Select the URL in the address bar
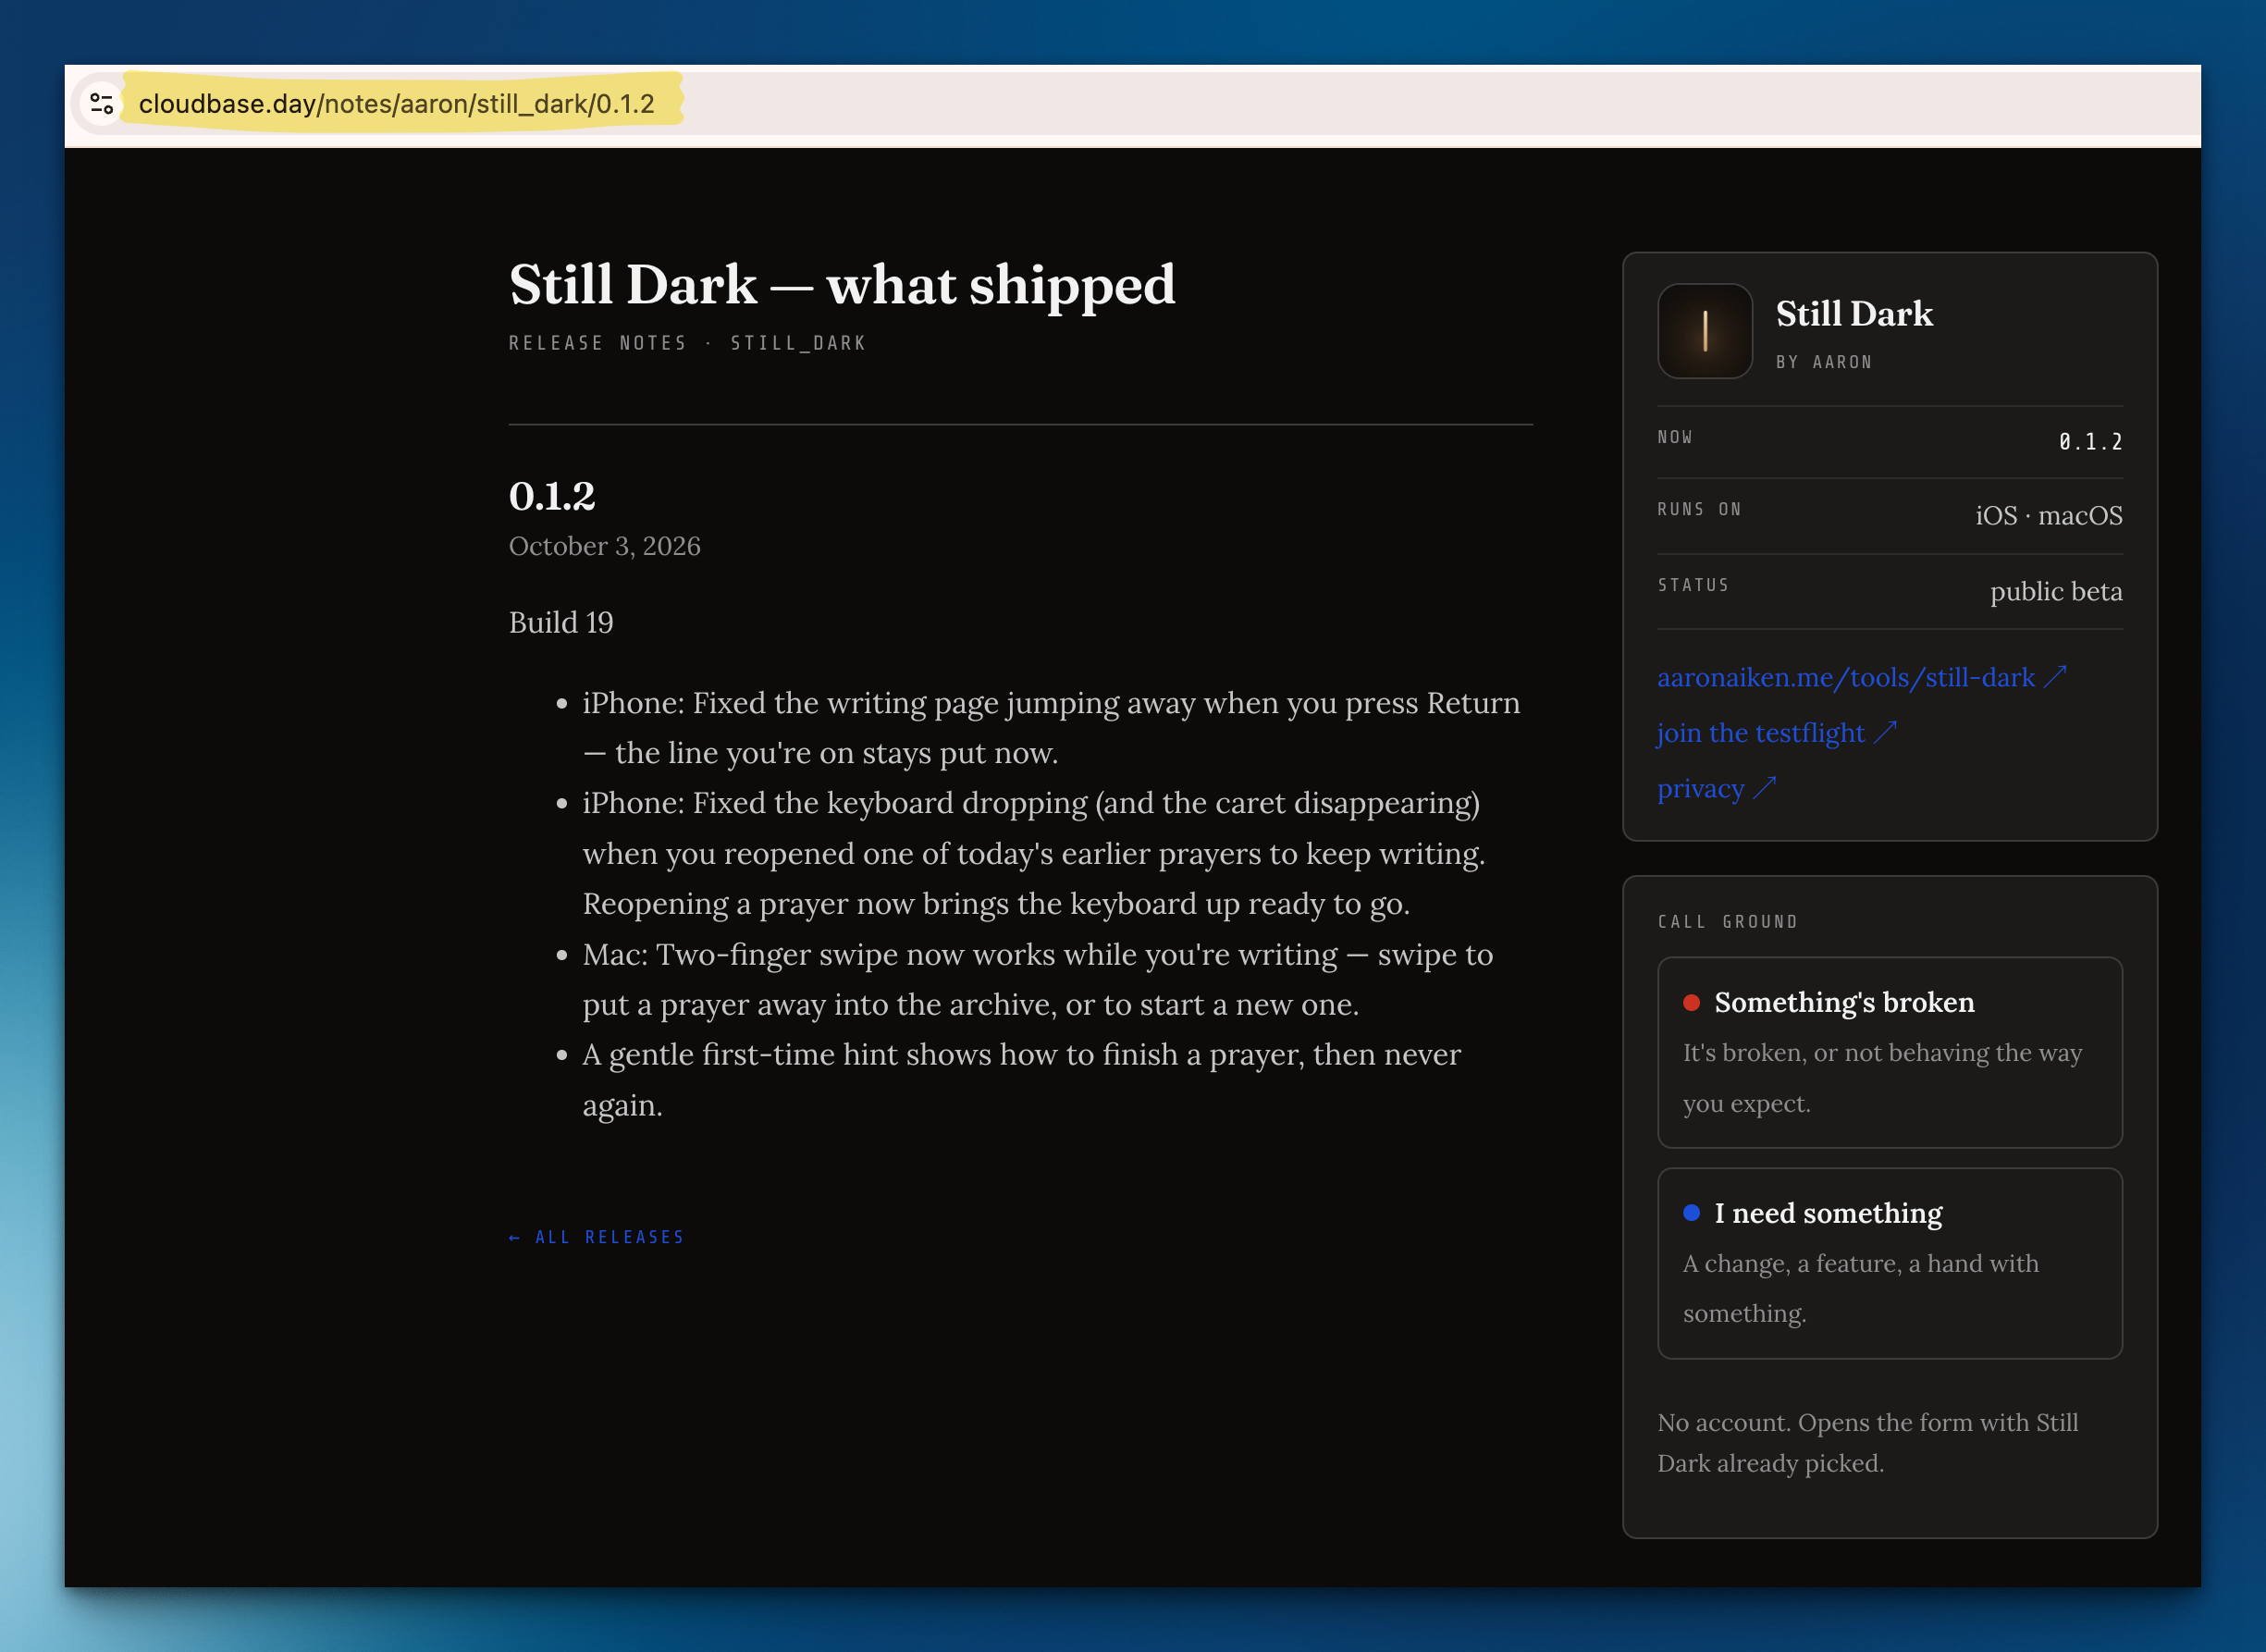This screenshot has height=1652, width=2266. click(396, 104)
